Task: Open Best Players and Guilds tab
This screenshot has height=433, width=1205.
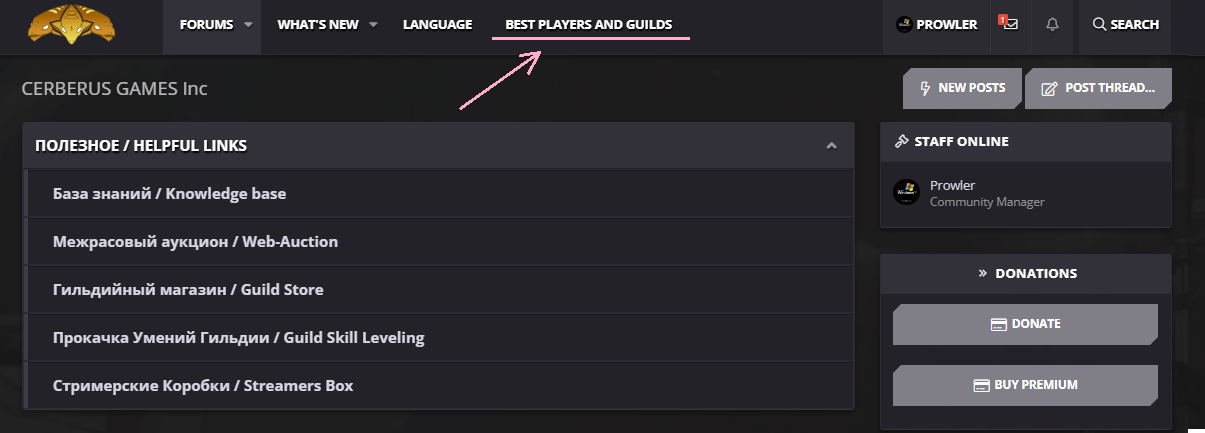Action: pos(589,25)
